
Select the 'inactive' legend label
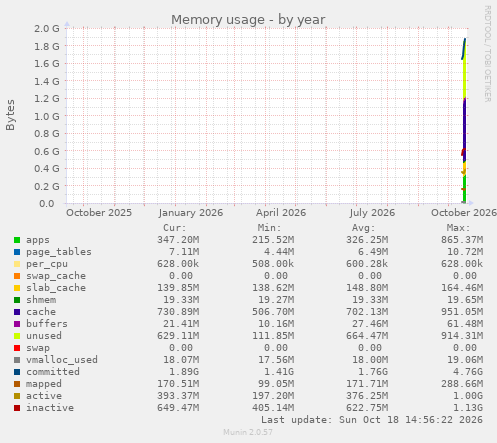click(x=50, y=408)
